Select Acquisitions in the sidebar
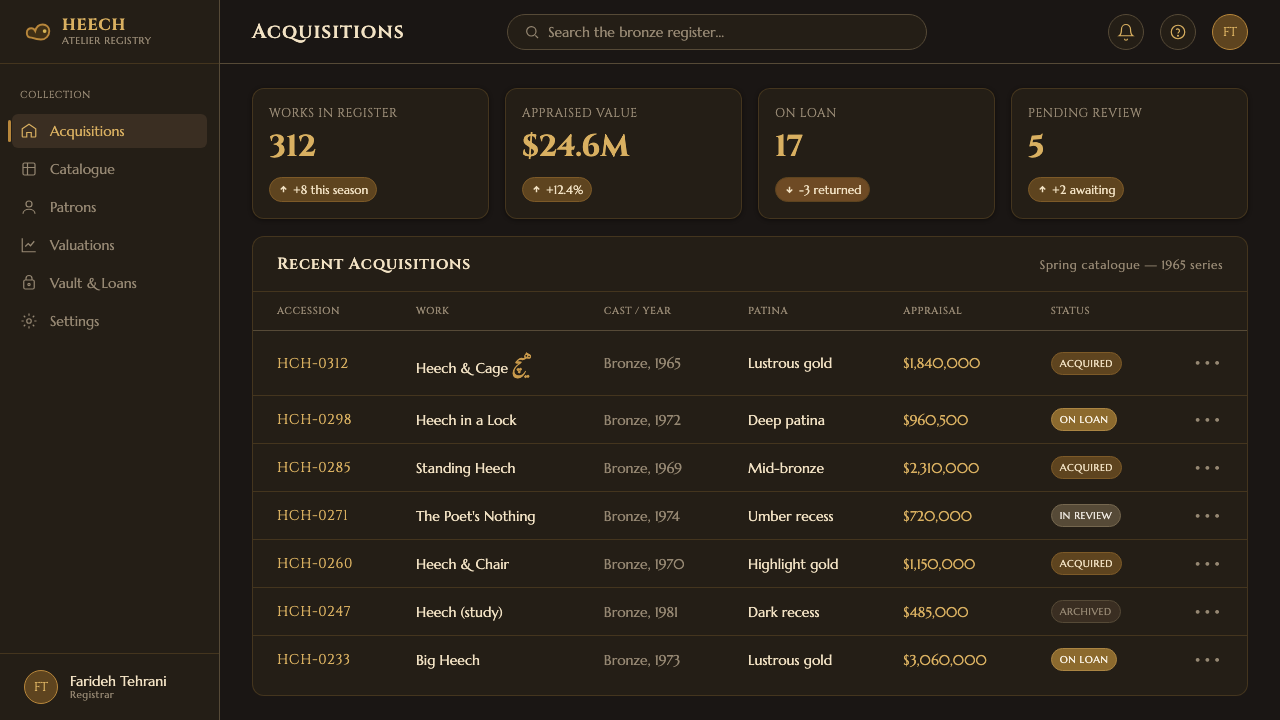Screen dimensions: 1280x720 coord(109,131)
